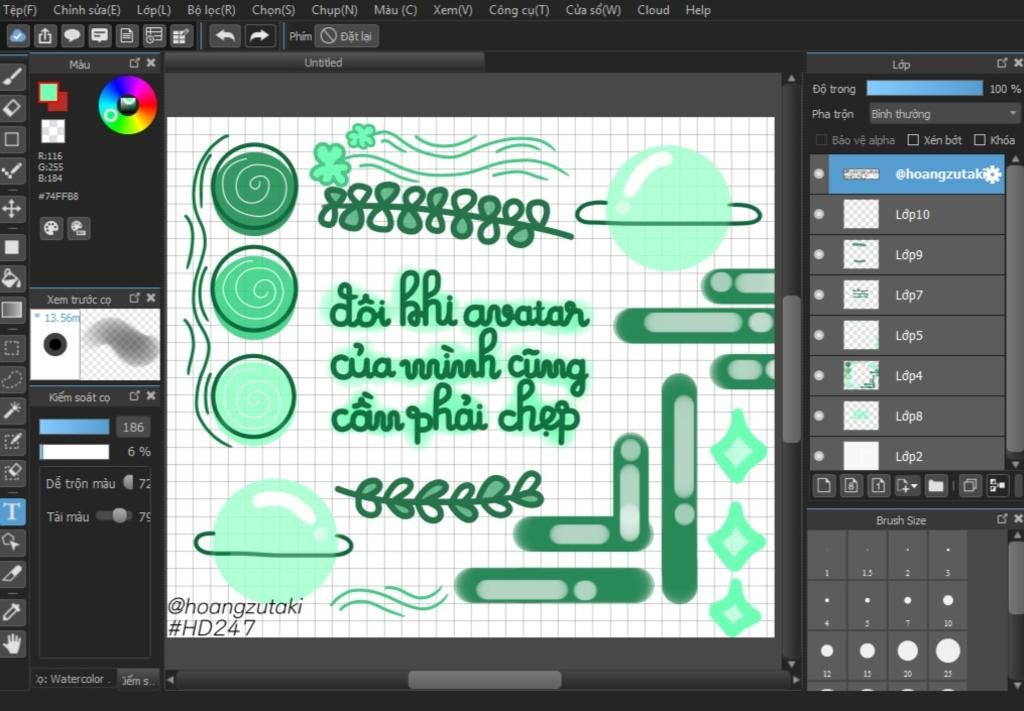The height and width of the screenshot is (711, 1024).
Task: Open the Cửa sổ(W) menu
Action: [593, 10]
